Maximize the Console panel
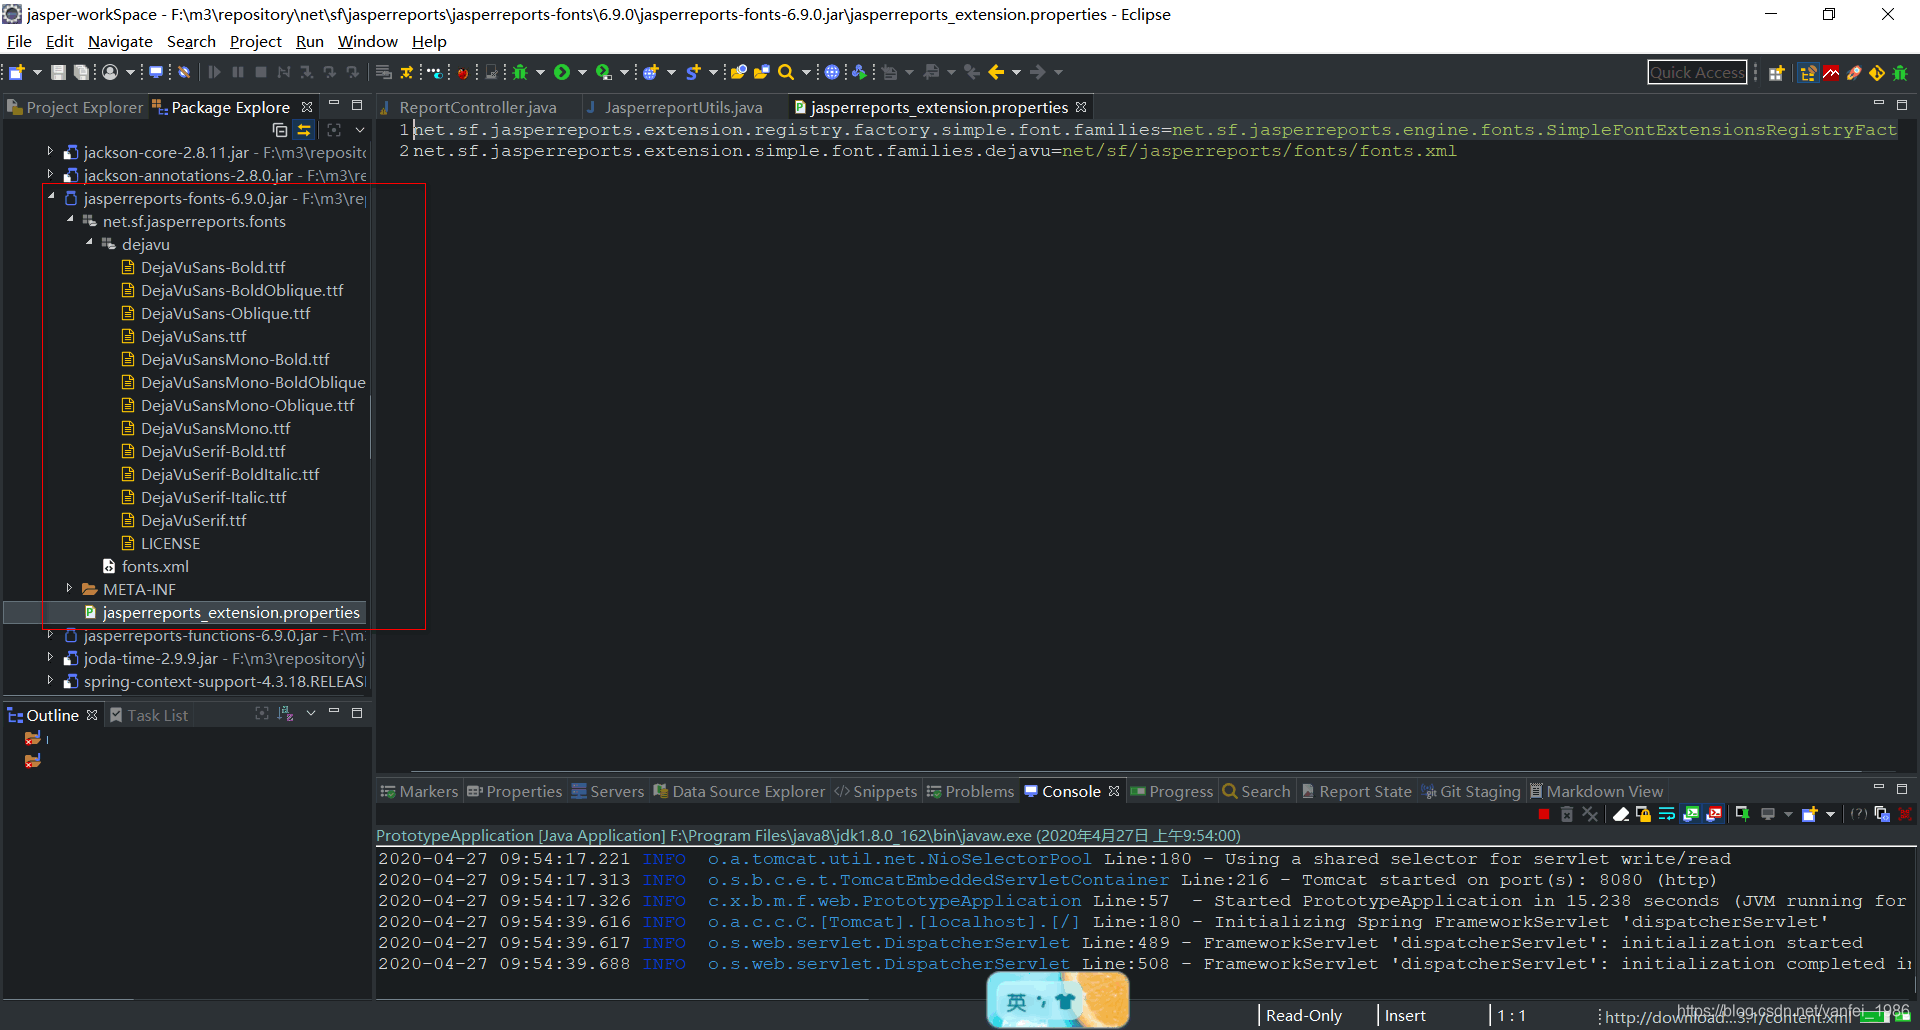1920x1030 pixels. 1902,789
